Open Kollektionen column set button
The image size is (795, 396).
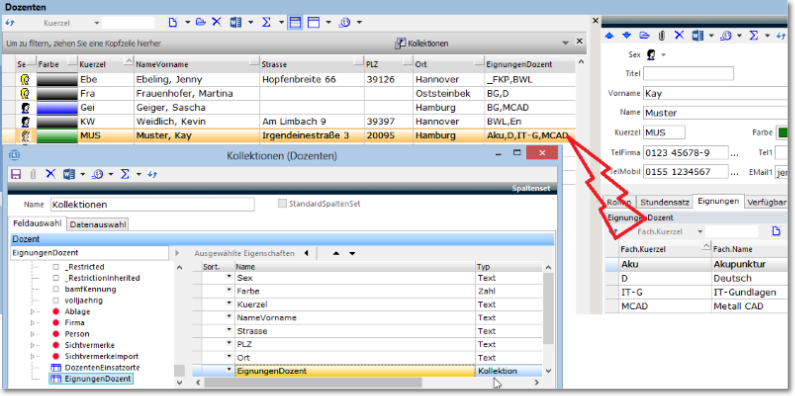tap(421, 44)
